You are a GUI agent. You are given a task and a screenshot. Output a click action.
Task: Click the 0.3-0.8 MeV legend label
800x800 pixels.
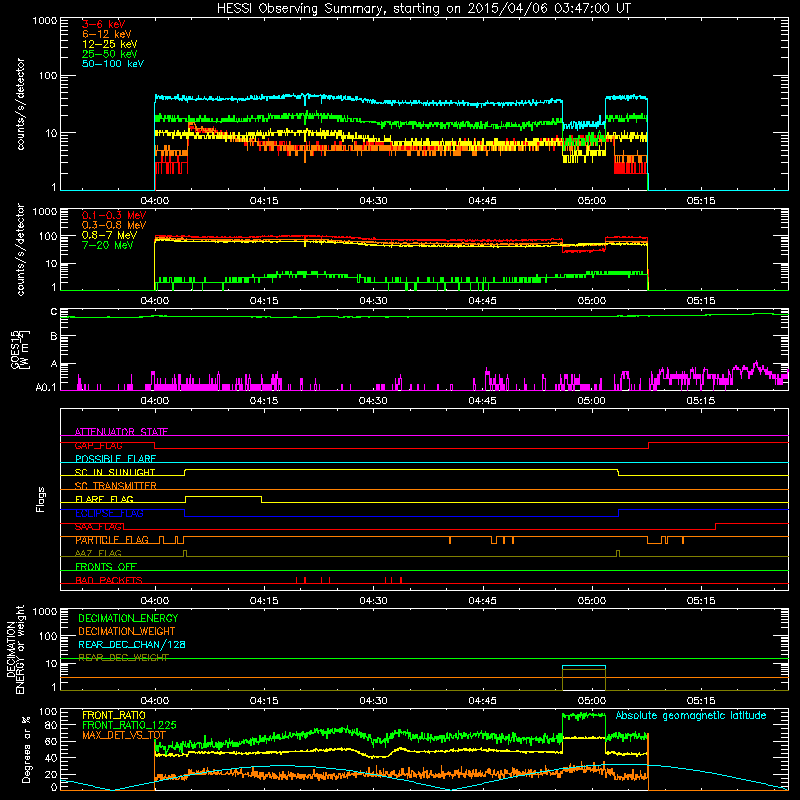point(114,225)
